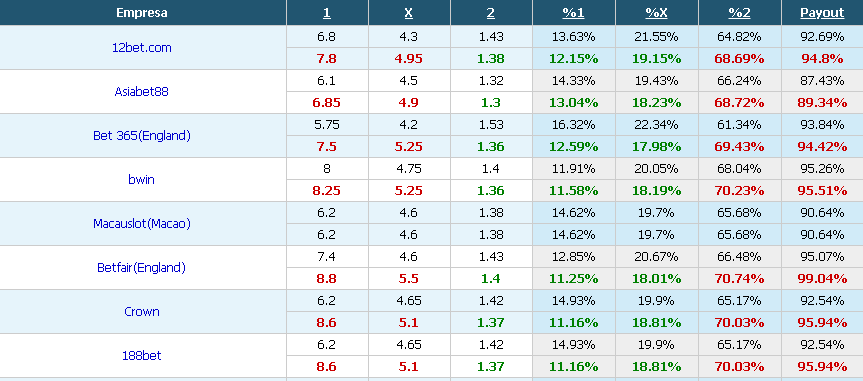Click 12bet.com's 4.95 draw odds
This screenshot has width=863, height=381.
coord(408,58)
